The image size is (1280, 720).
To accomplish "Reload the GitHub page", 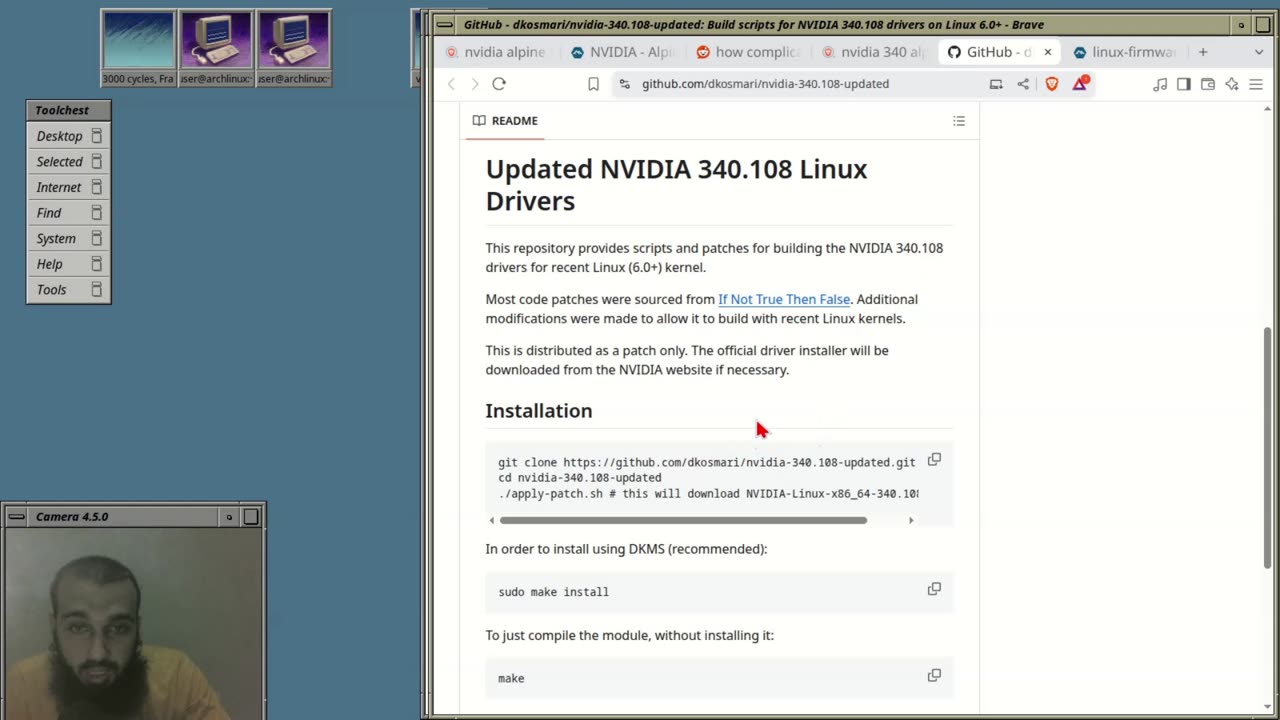I will [x=499, y=84].
